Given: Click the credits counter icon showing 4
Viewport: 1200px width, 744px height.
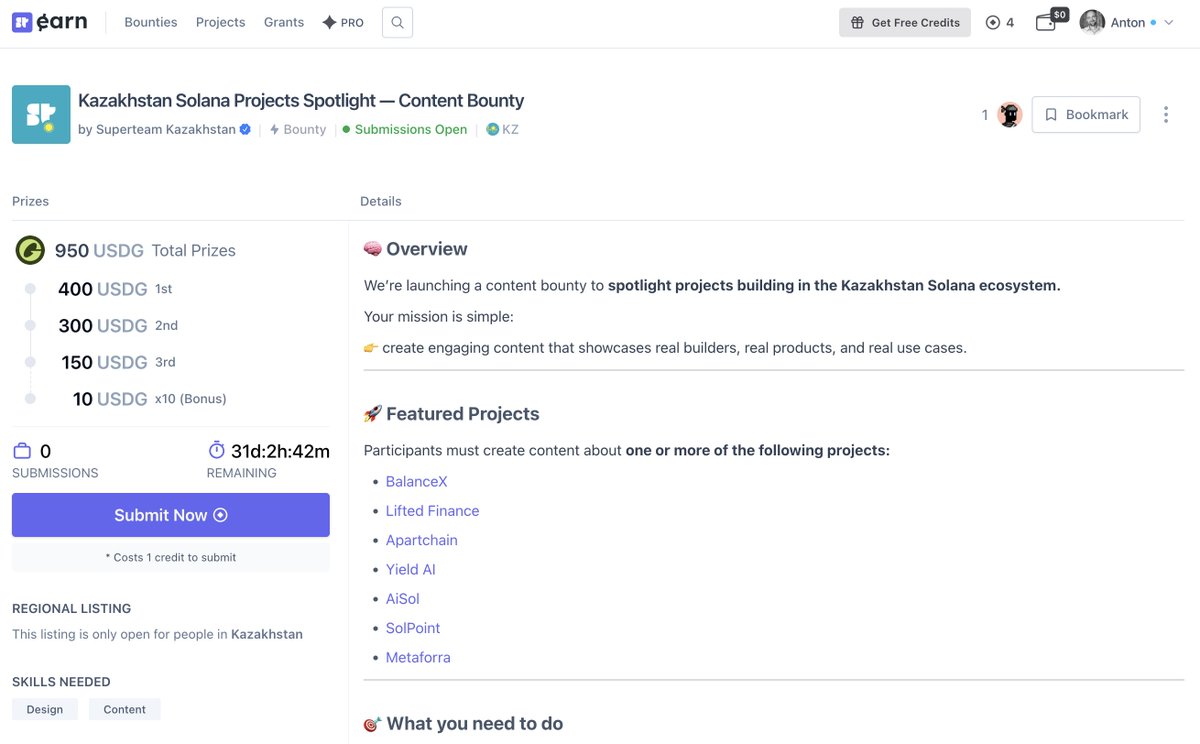Looking at the screenshot, I should tap(1000, 22).
